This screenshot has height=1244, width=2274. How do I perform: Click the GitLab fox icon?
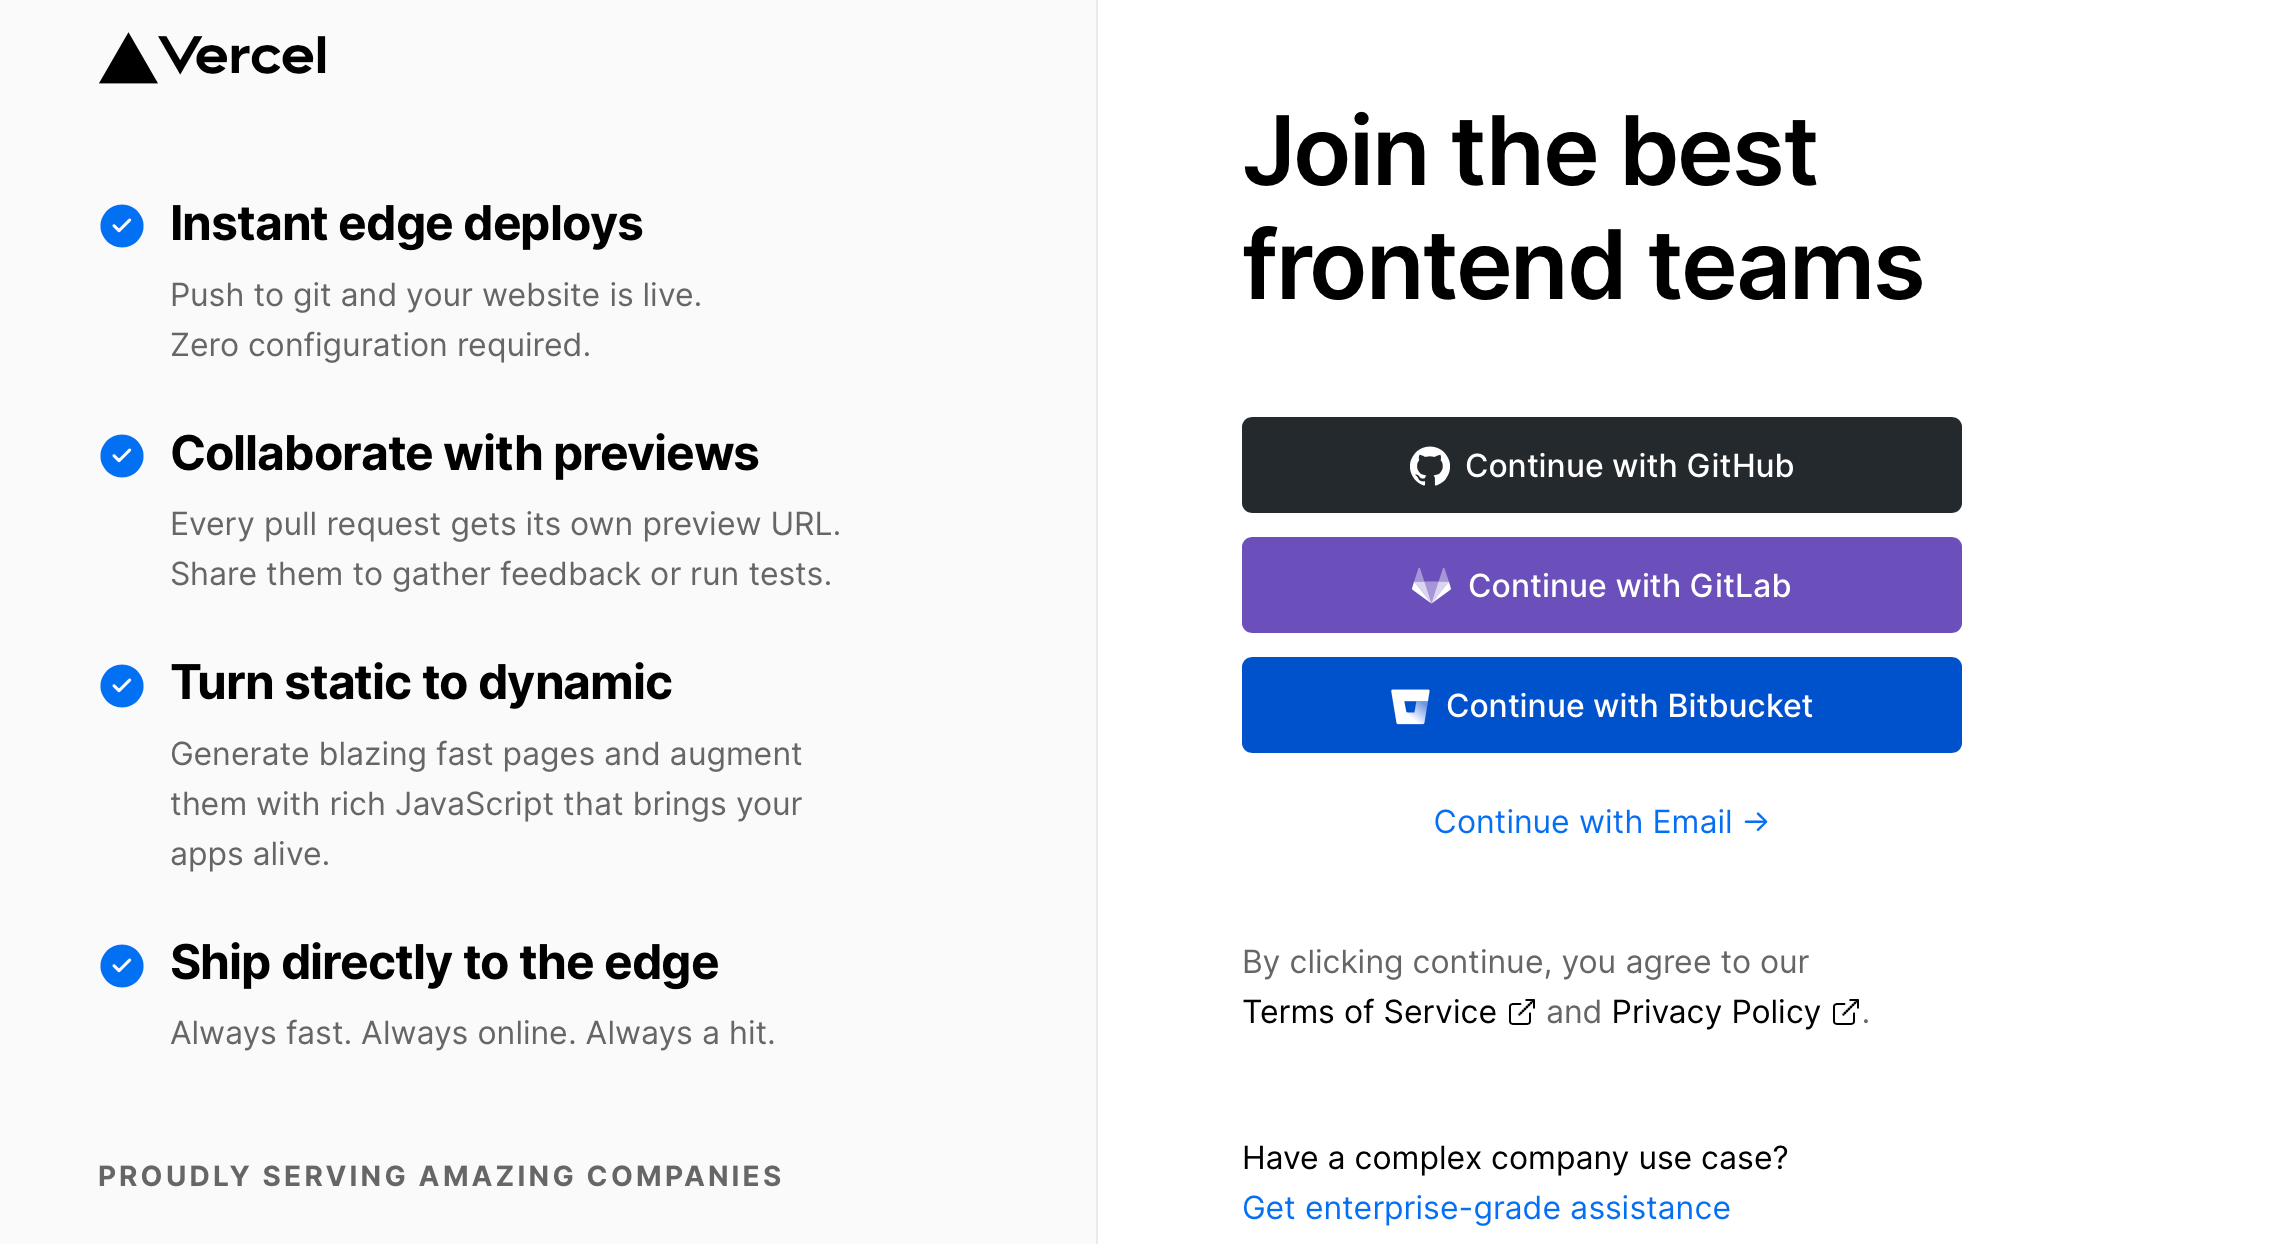click(1431, 586)
